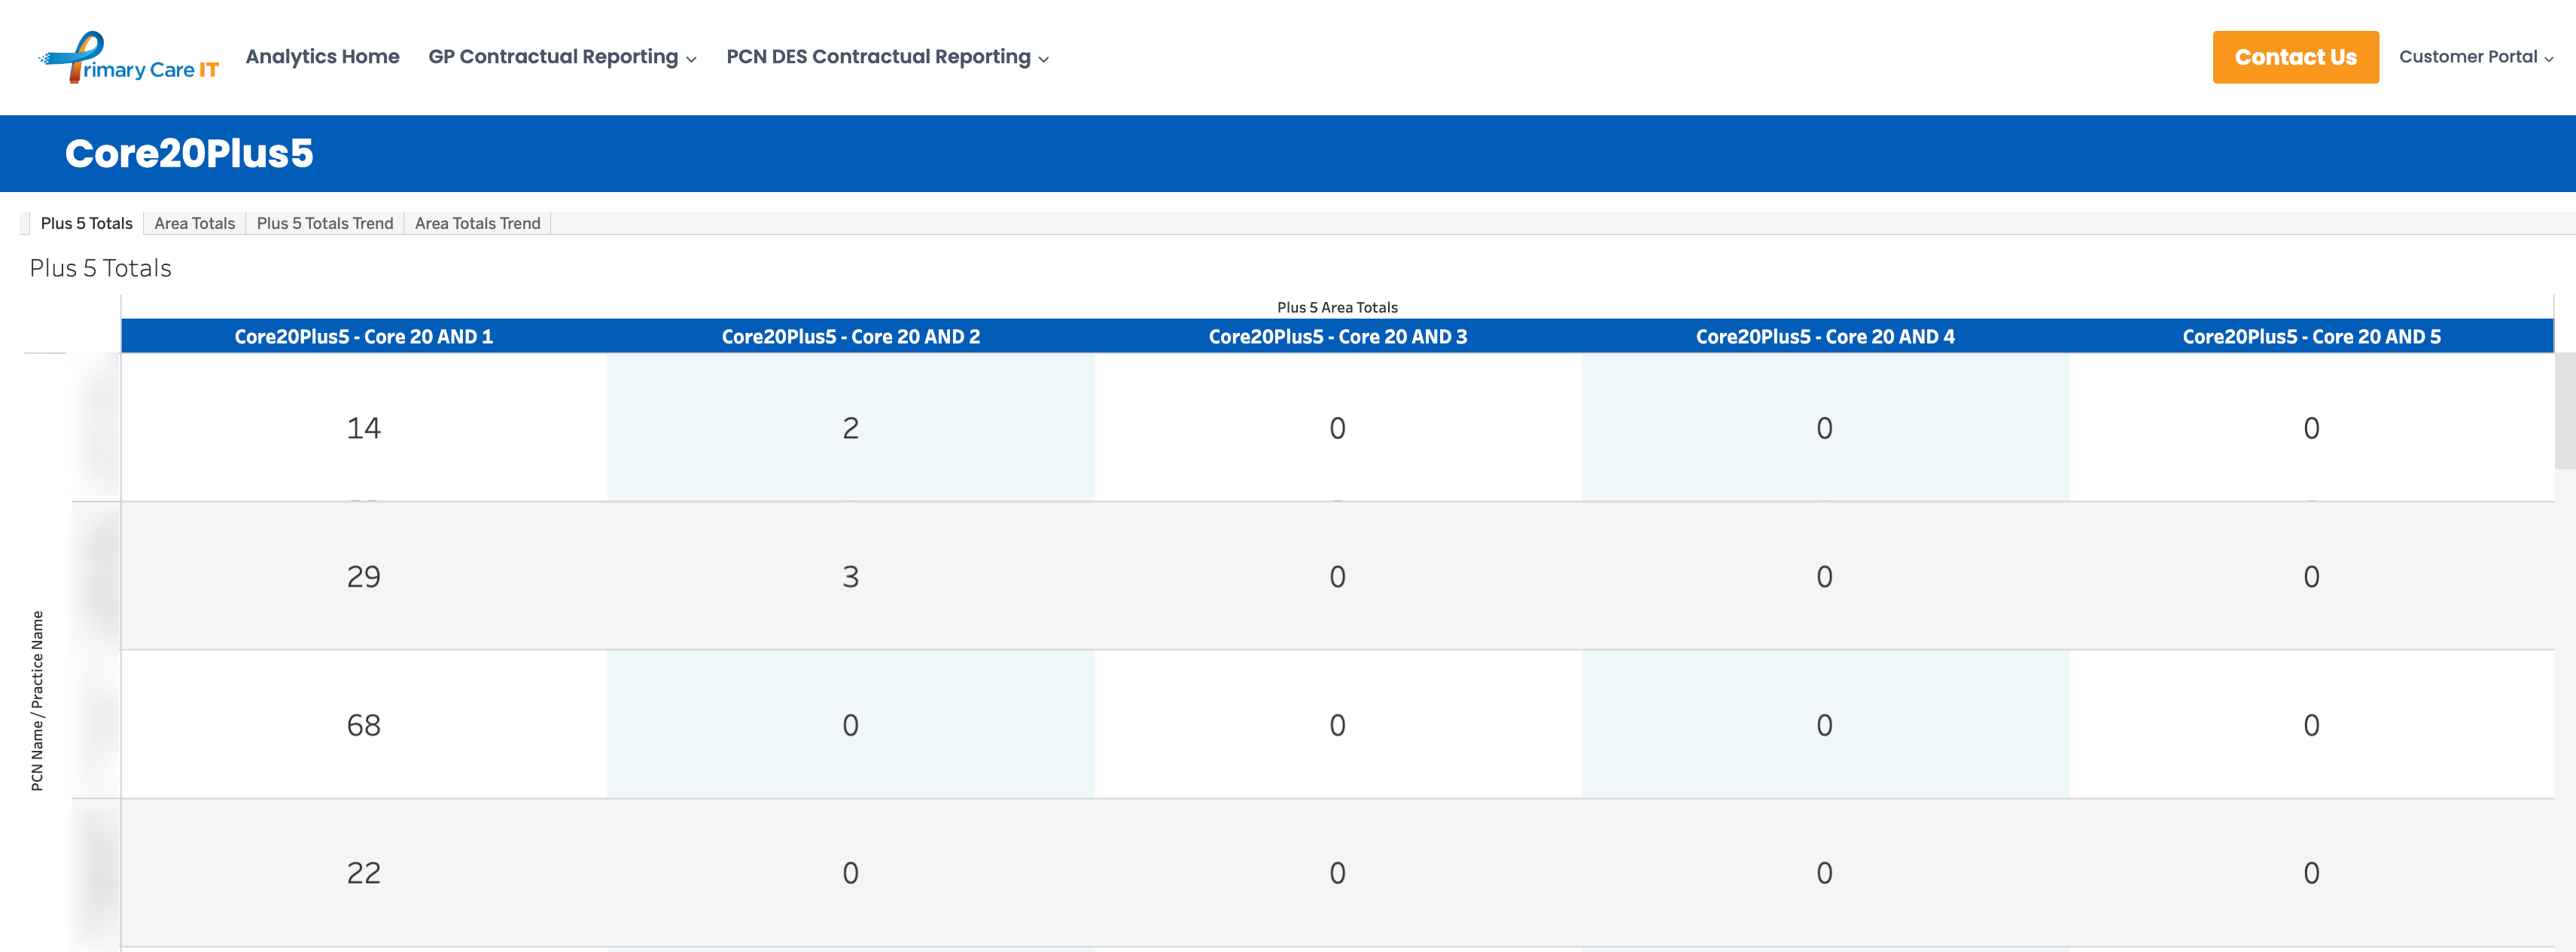Viewport: 2576px width, 952px height.
Task: Click the Contact Us button
Action: [x=2295, y=57]
